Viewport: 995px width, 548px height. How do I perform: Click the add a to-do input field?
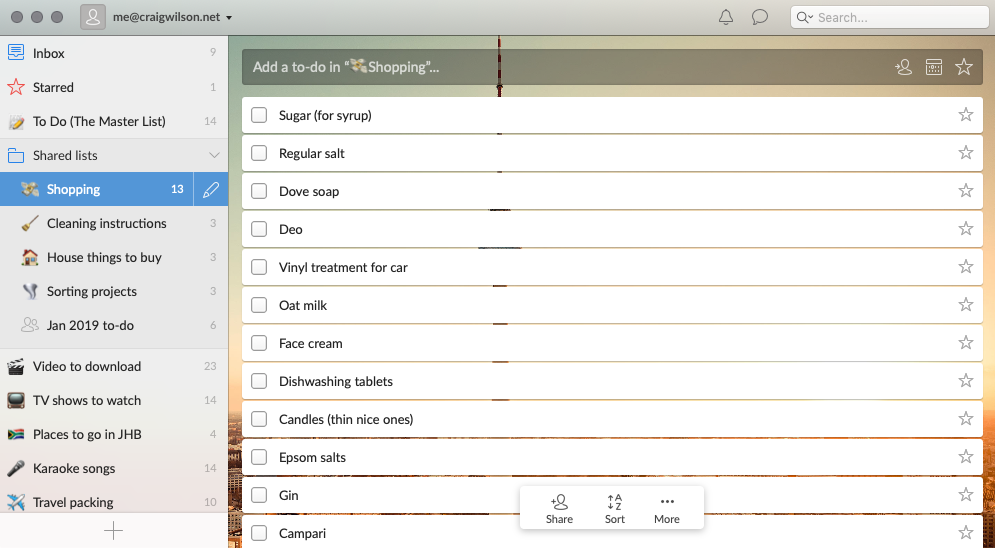560,67
